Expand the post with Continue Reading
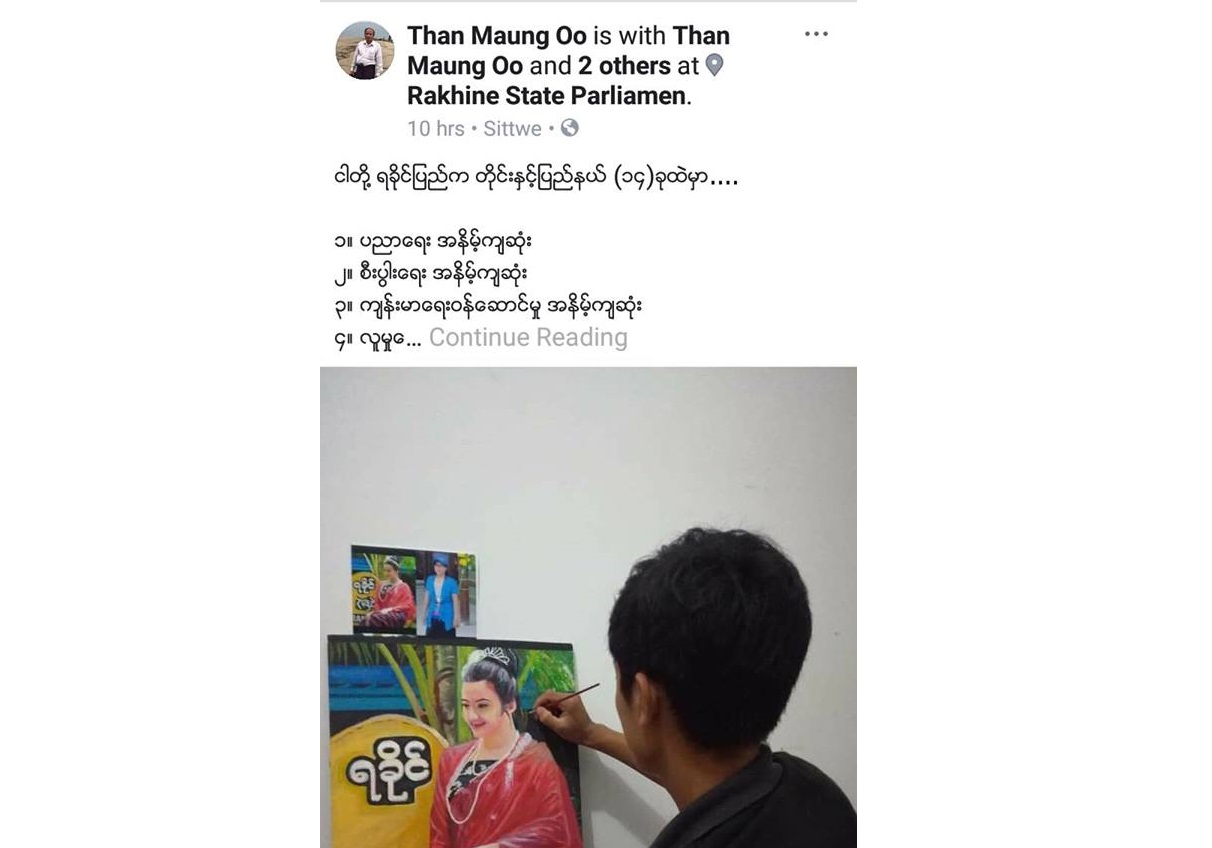This screenshot has width=1212, height=848. pyautogui.click(x=528, y=338)
